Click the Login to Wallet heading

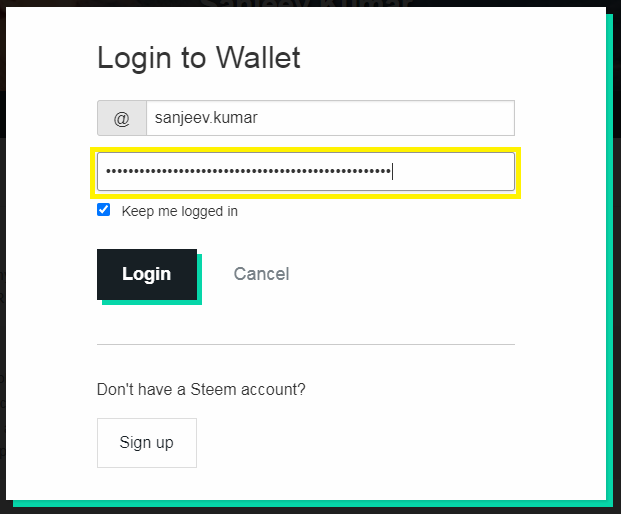tap(199, 58)
